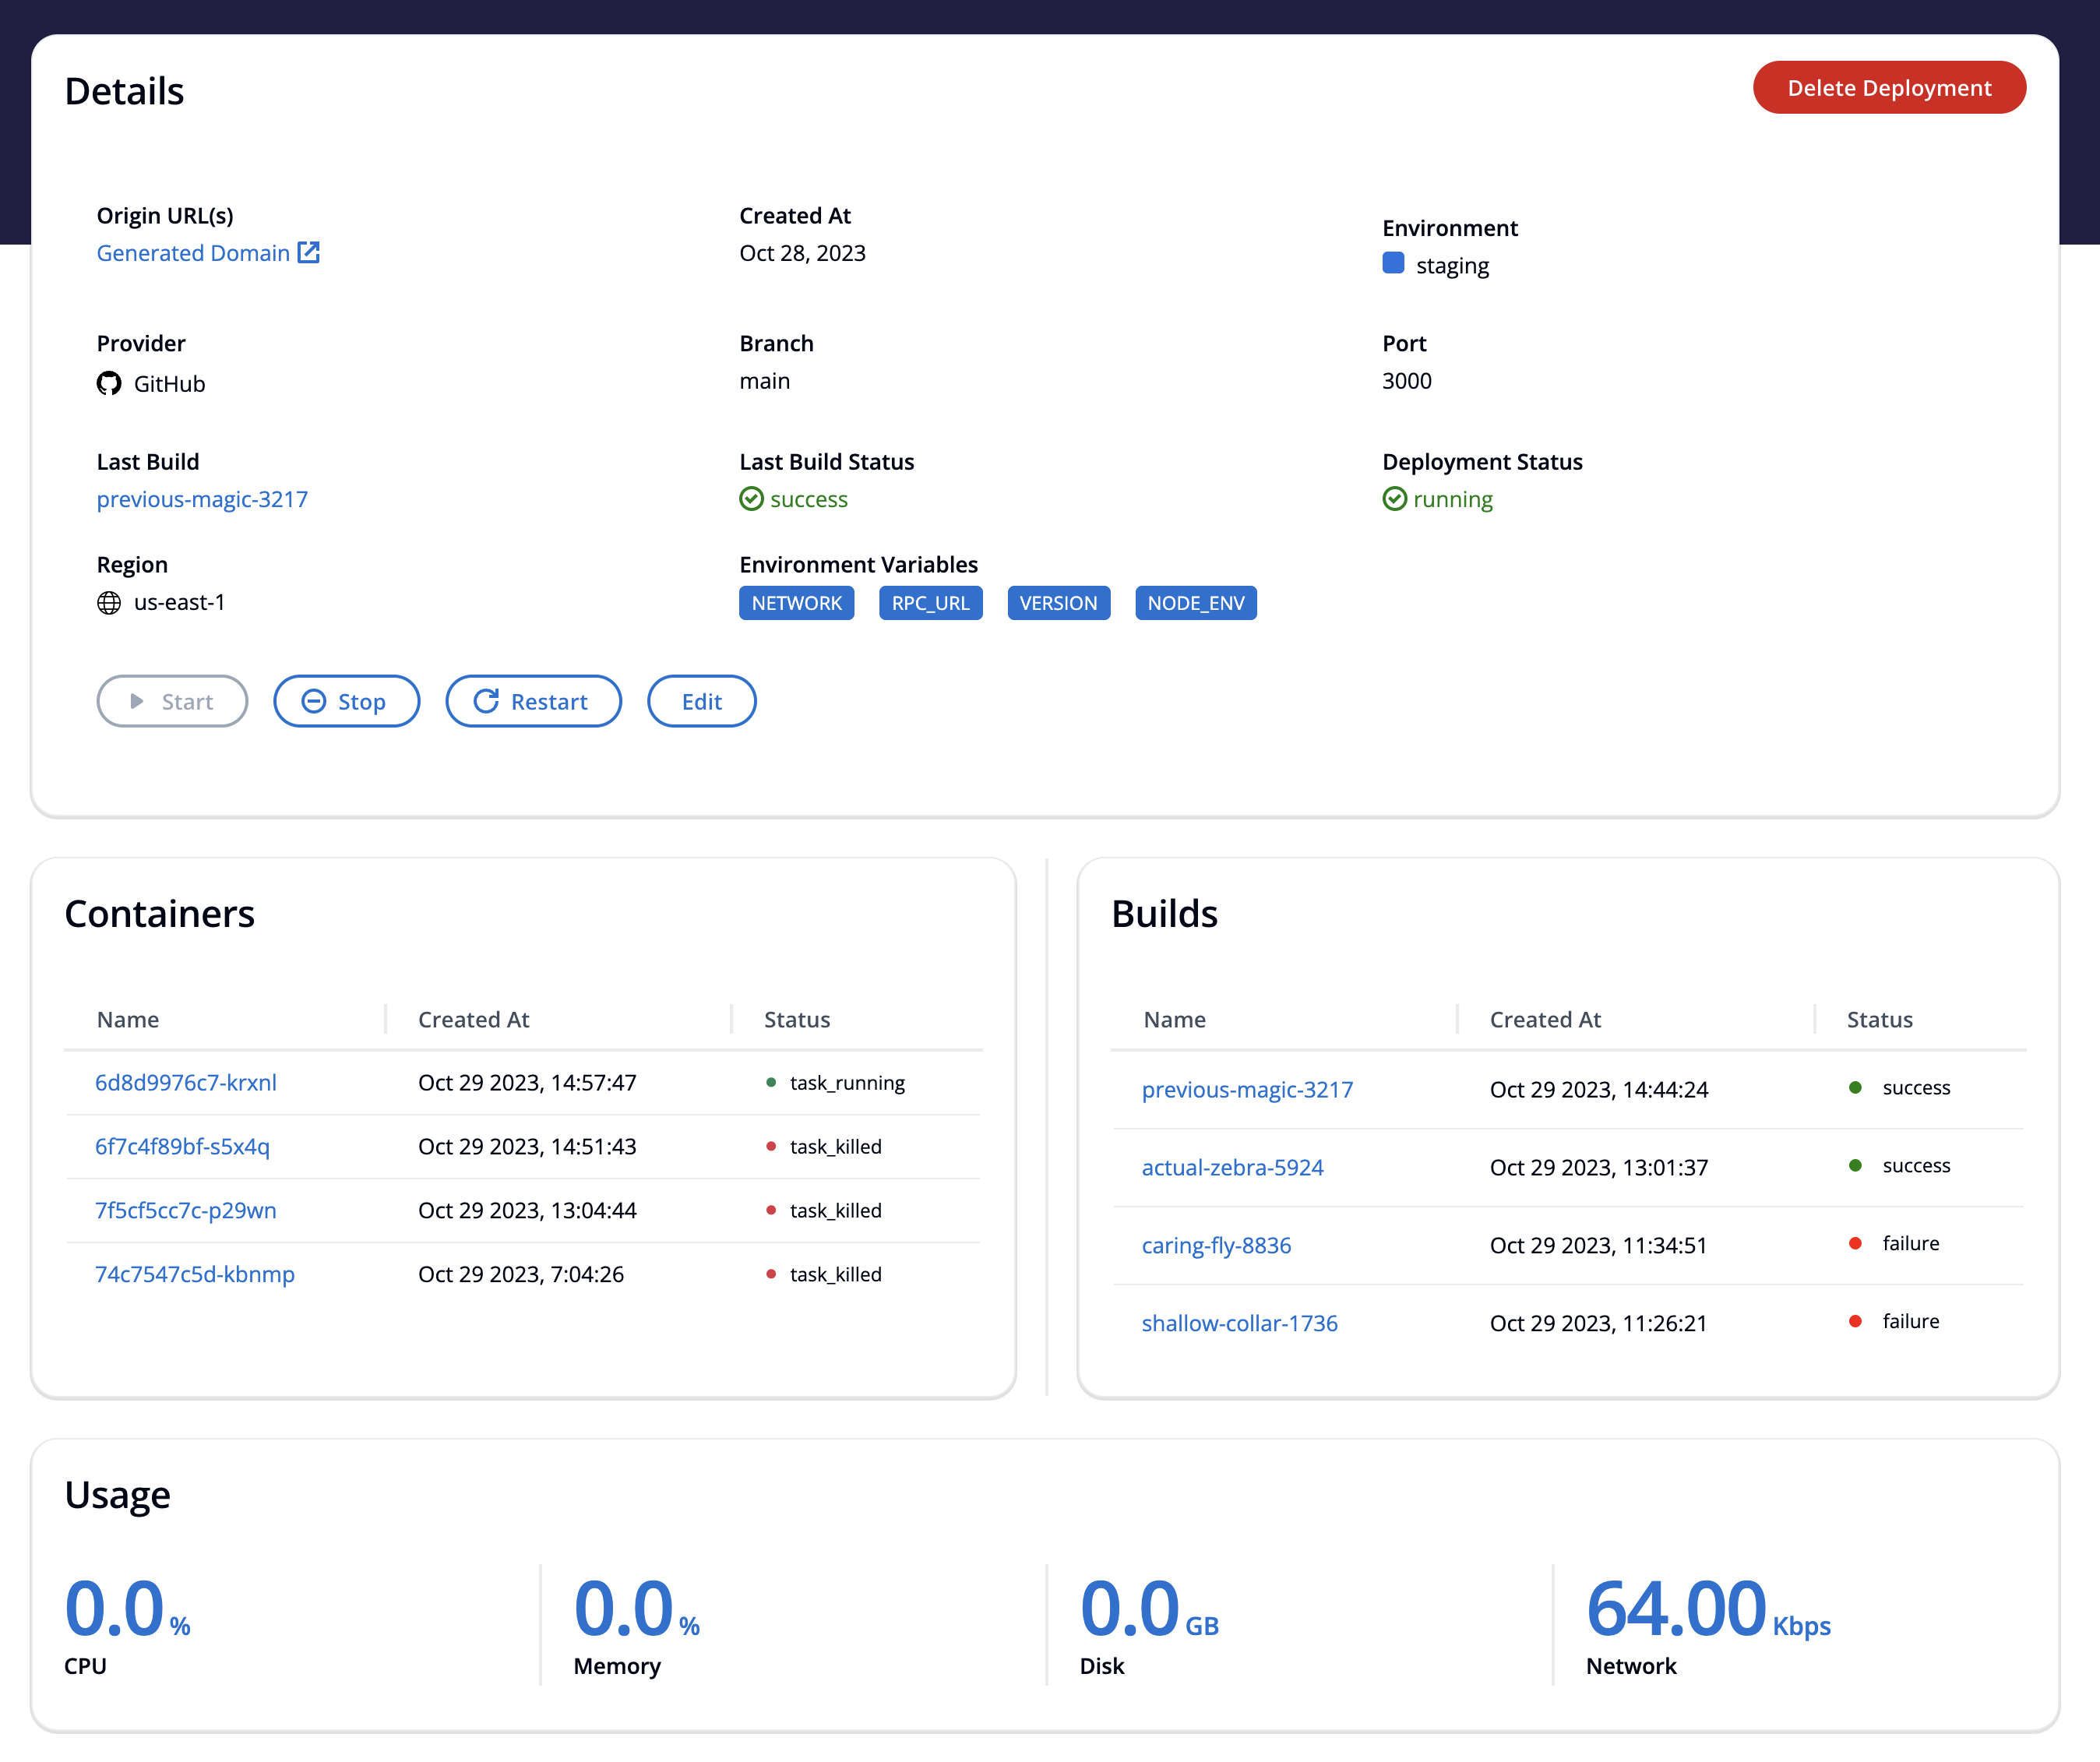Click the staging environment label
Viewport: 2100px width, 1762px height.
1452,266
